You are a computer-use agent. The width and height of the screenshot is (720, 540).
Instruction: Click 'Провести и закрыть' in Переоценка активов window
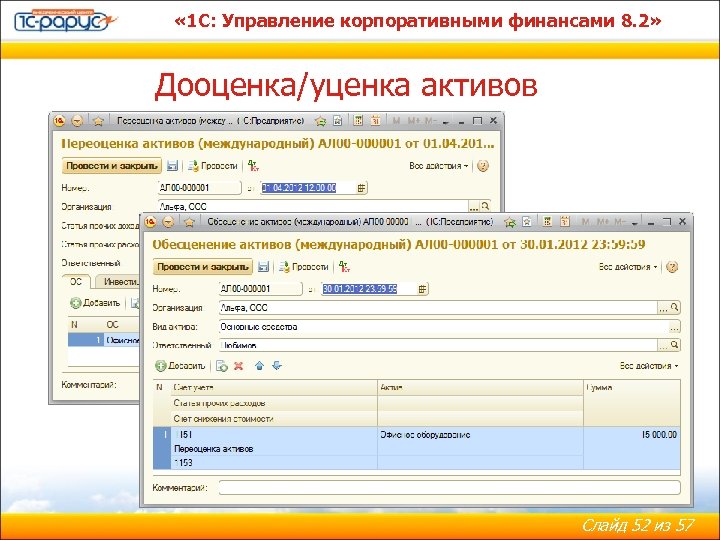tap(112, 166)
